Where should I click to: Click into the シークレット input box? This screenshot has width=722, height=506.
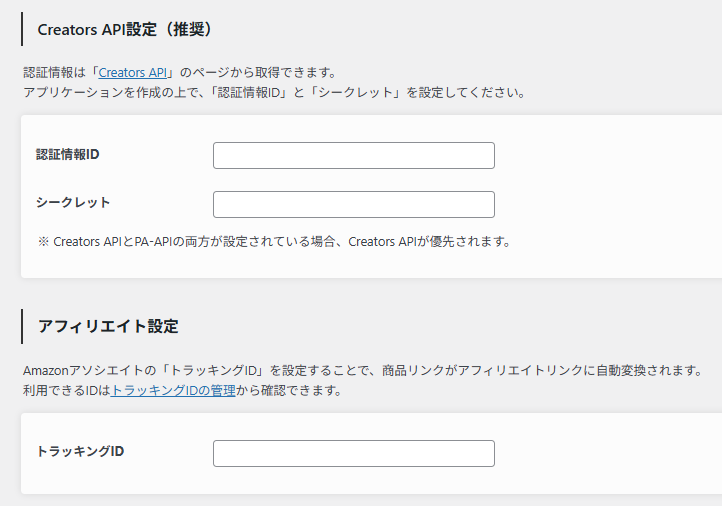pos(353,204)
